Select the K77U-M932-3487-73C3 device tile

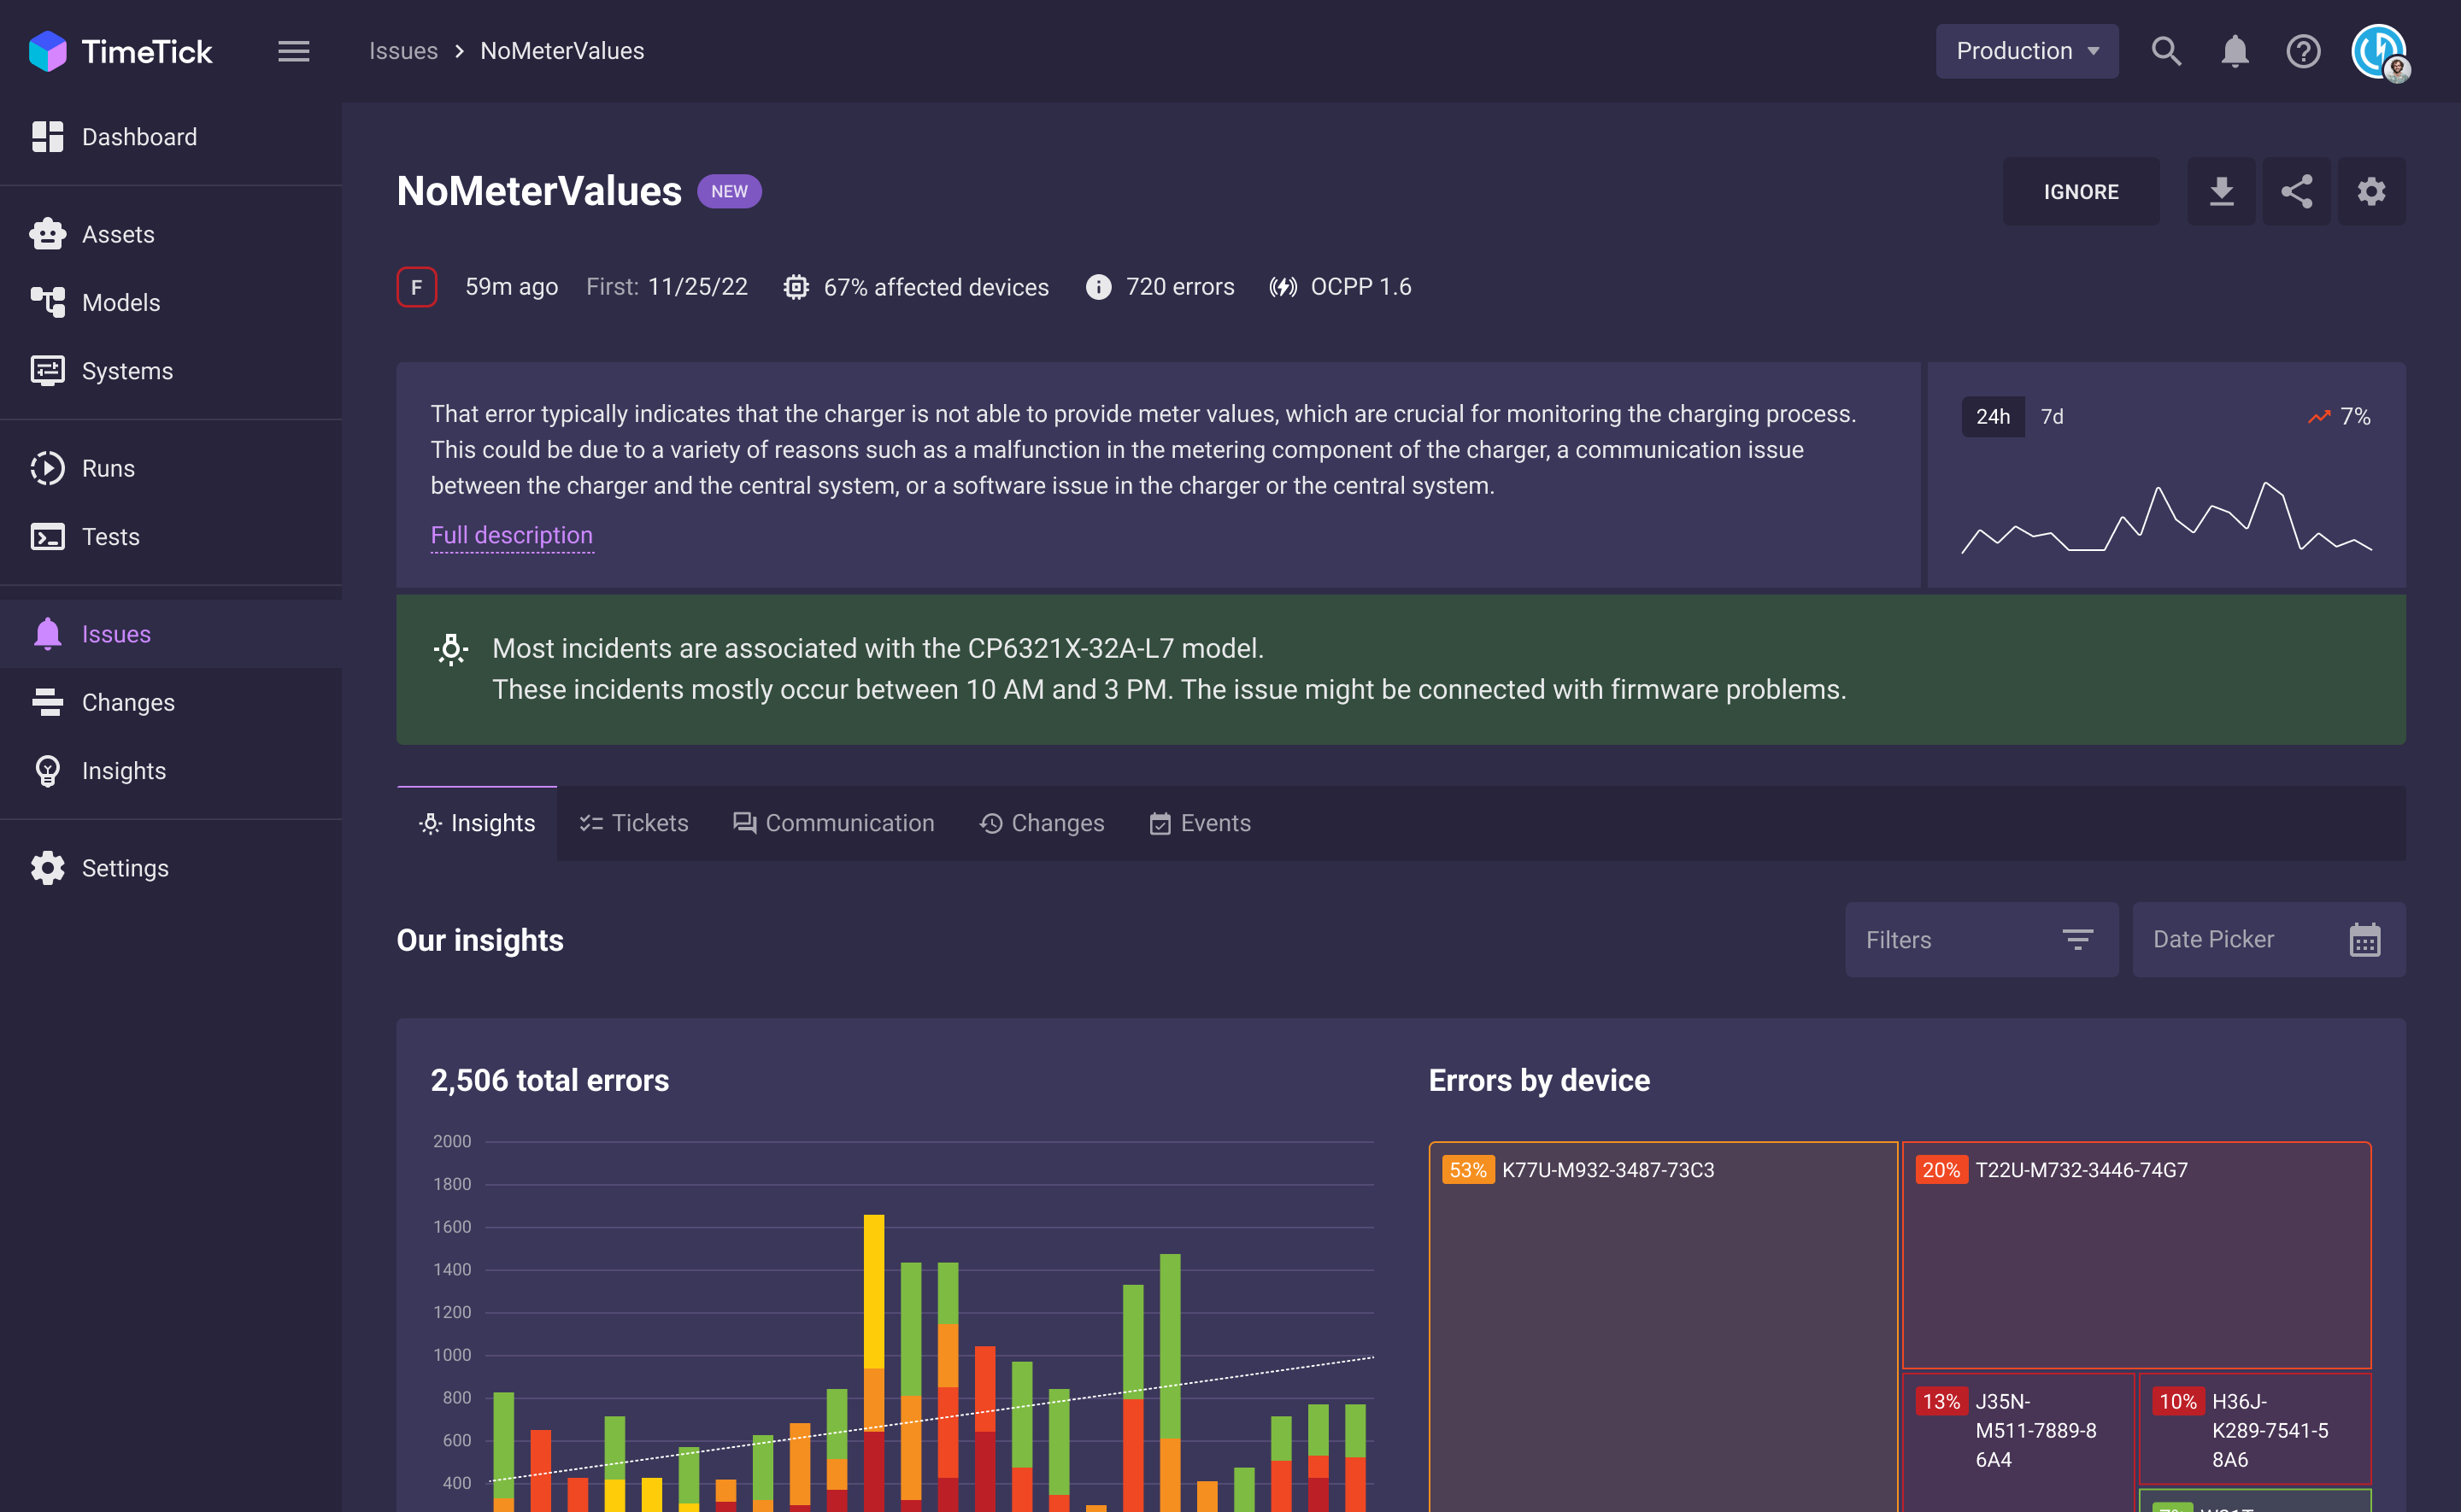click(x=1662, y=1320)
